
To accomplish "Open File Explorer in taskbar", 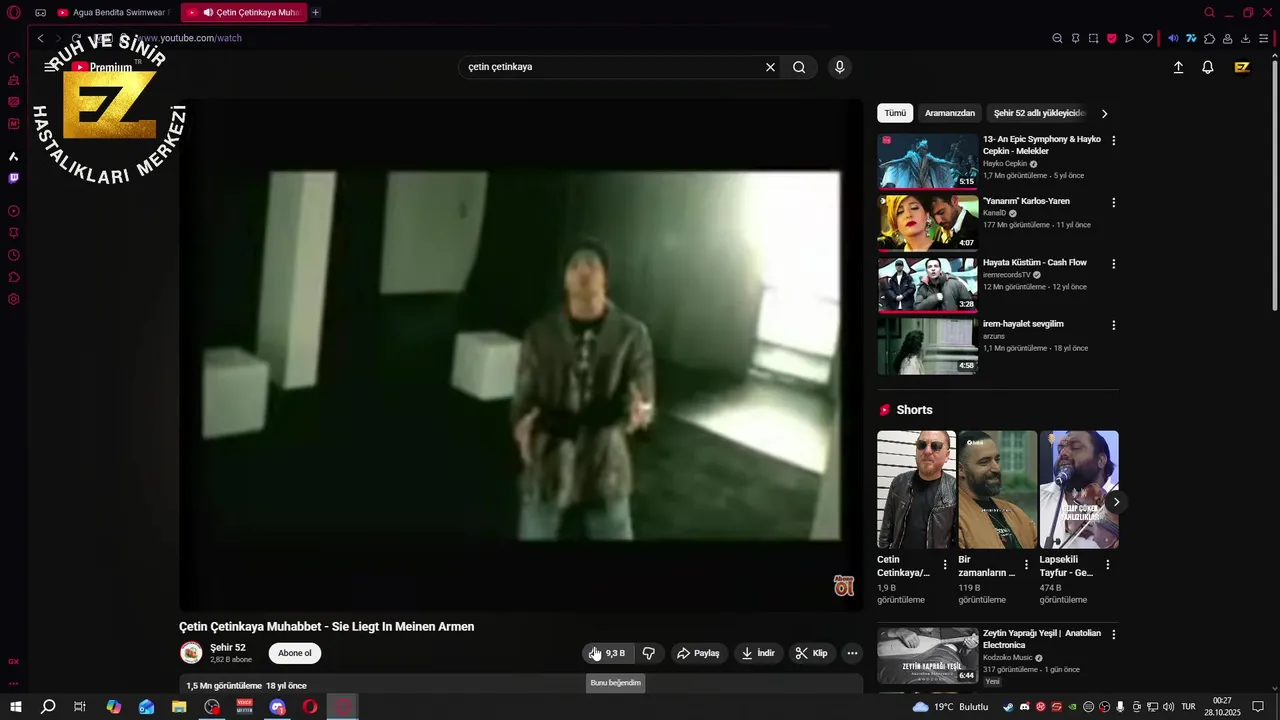I will [179, 707].
